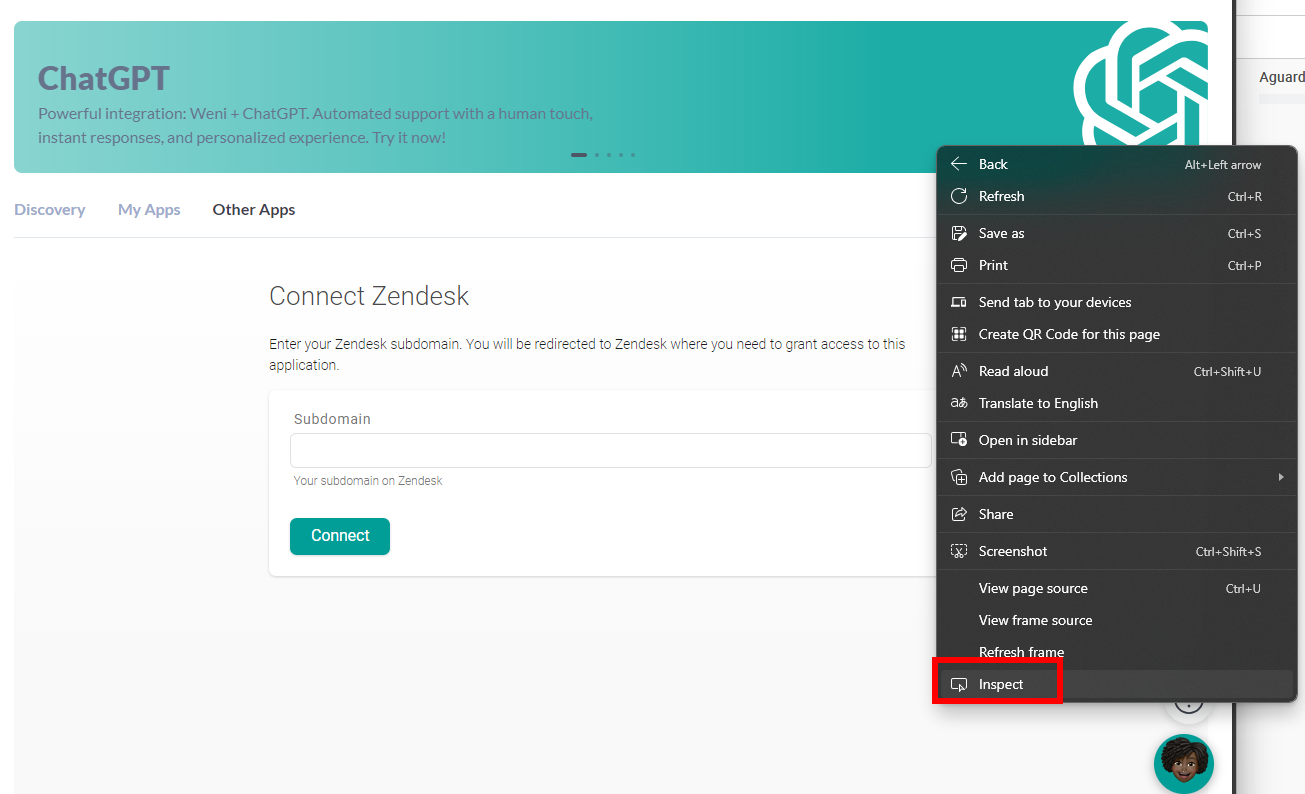Viewport: 1305px width, 794px height.
Task: Choose View page source menu entry
Action: coord(1033,588)
